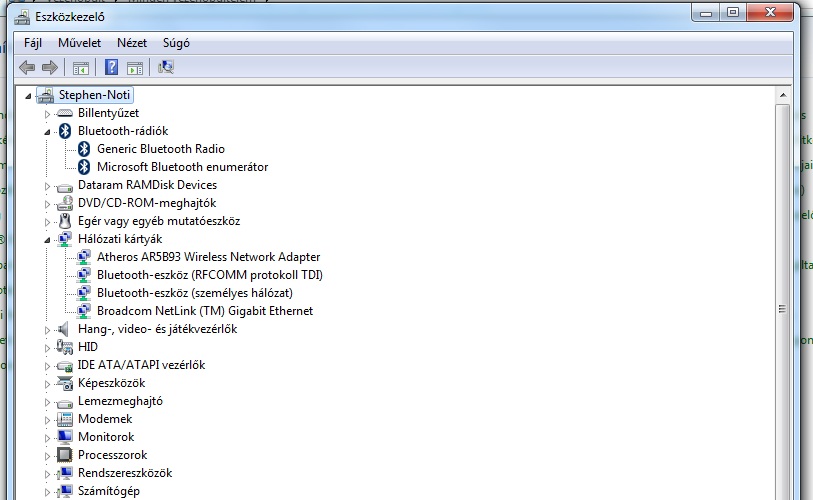Viewport: 813px width, 500px height.
Task: Click the Stephen-Noti computer icon
Action: point(46,95)
